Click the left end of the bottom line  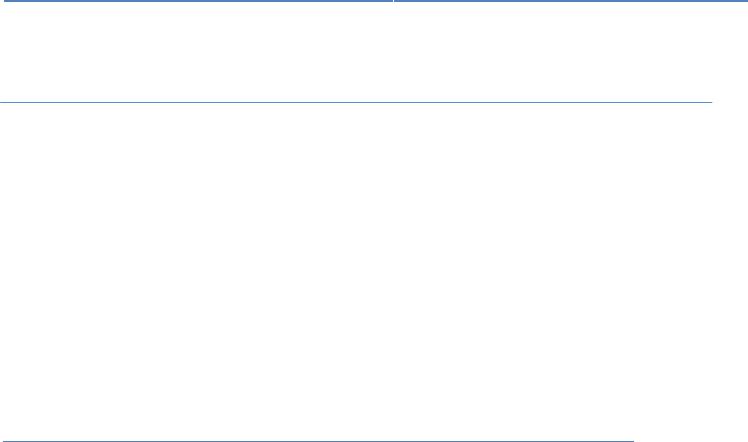pyautogui.click(x=4, y=441)
